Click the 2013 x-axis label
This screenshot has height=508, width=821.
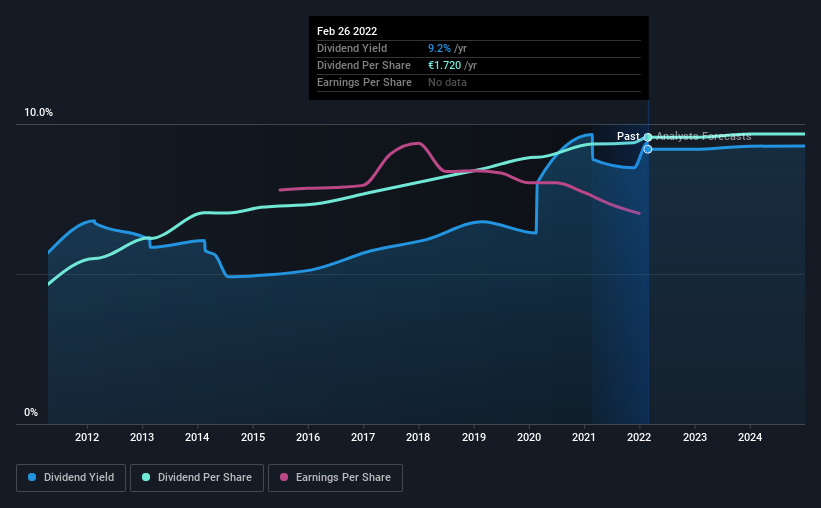click(x=142, y=437)
